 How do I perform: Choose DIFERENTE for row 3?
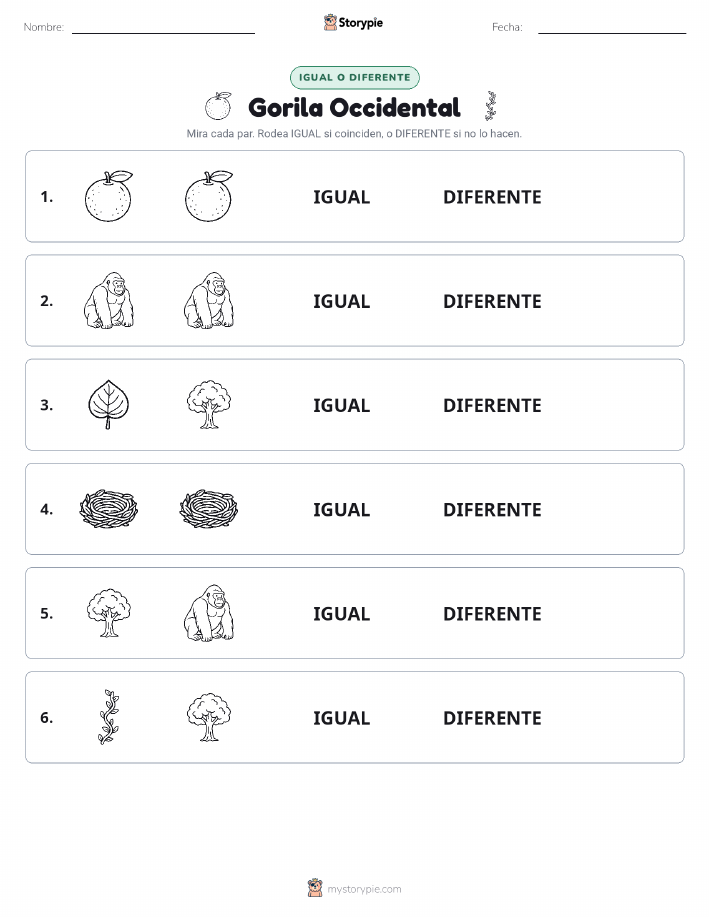coord(492,405)
